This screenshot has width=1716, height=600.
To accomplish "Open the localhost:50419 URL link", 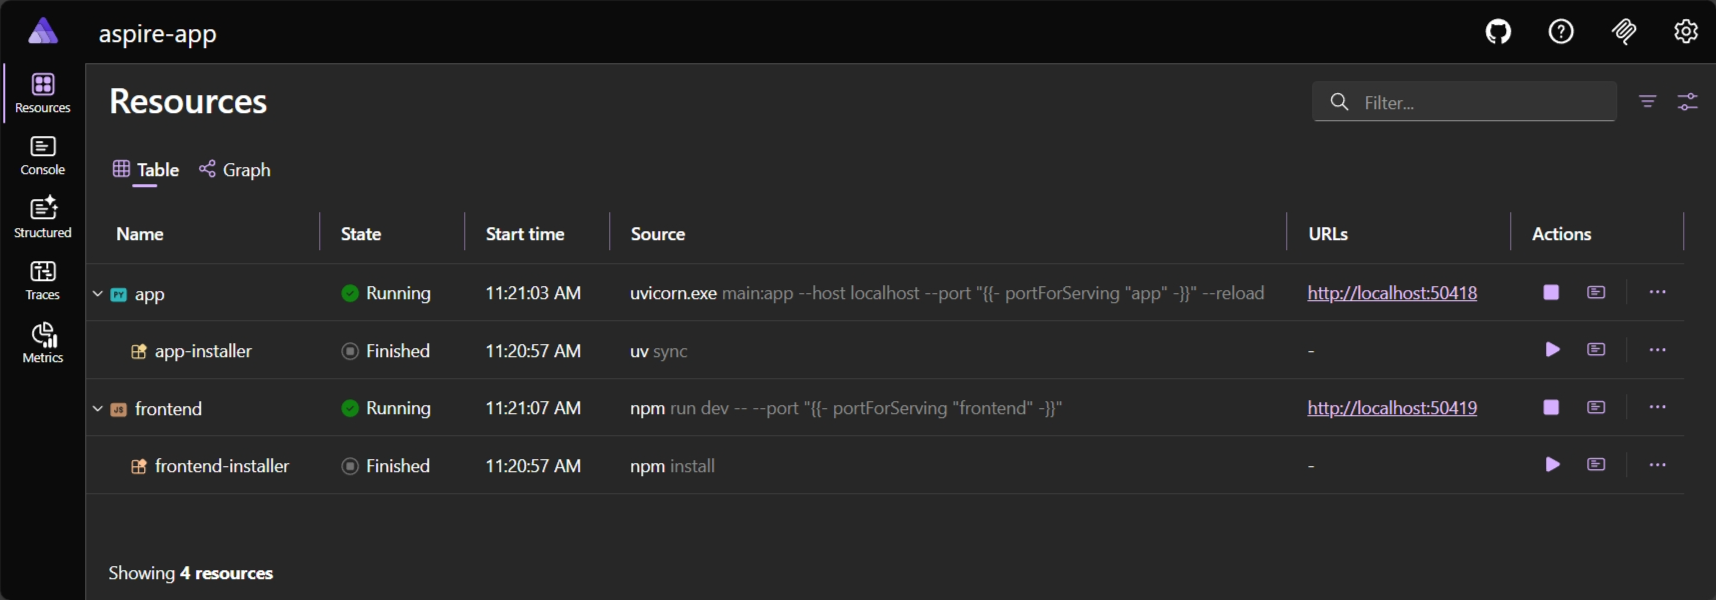I will (1392, 408).
